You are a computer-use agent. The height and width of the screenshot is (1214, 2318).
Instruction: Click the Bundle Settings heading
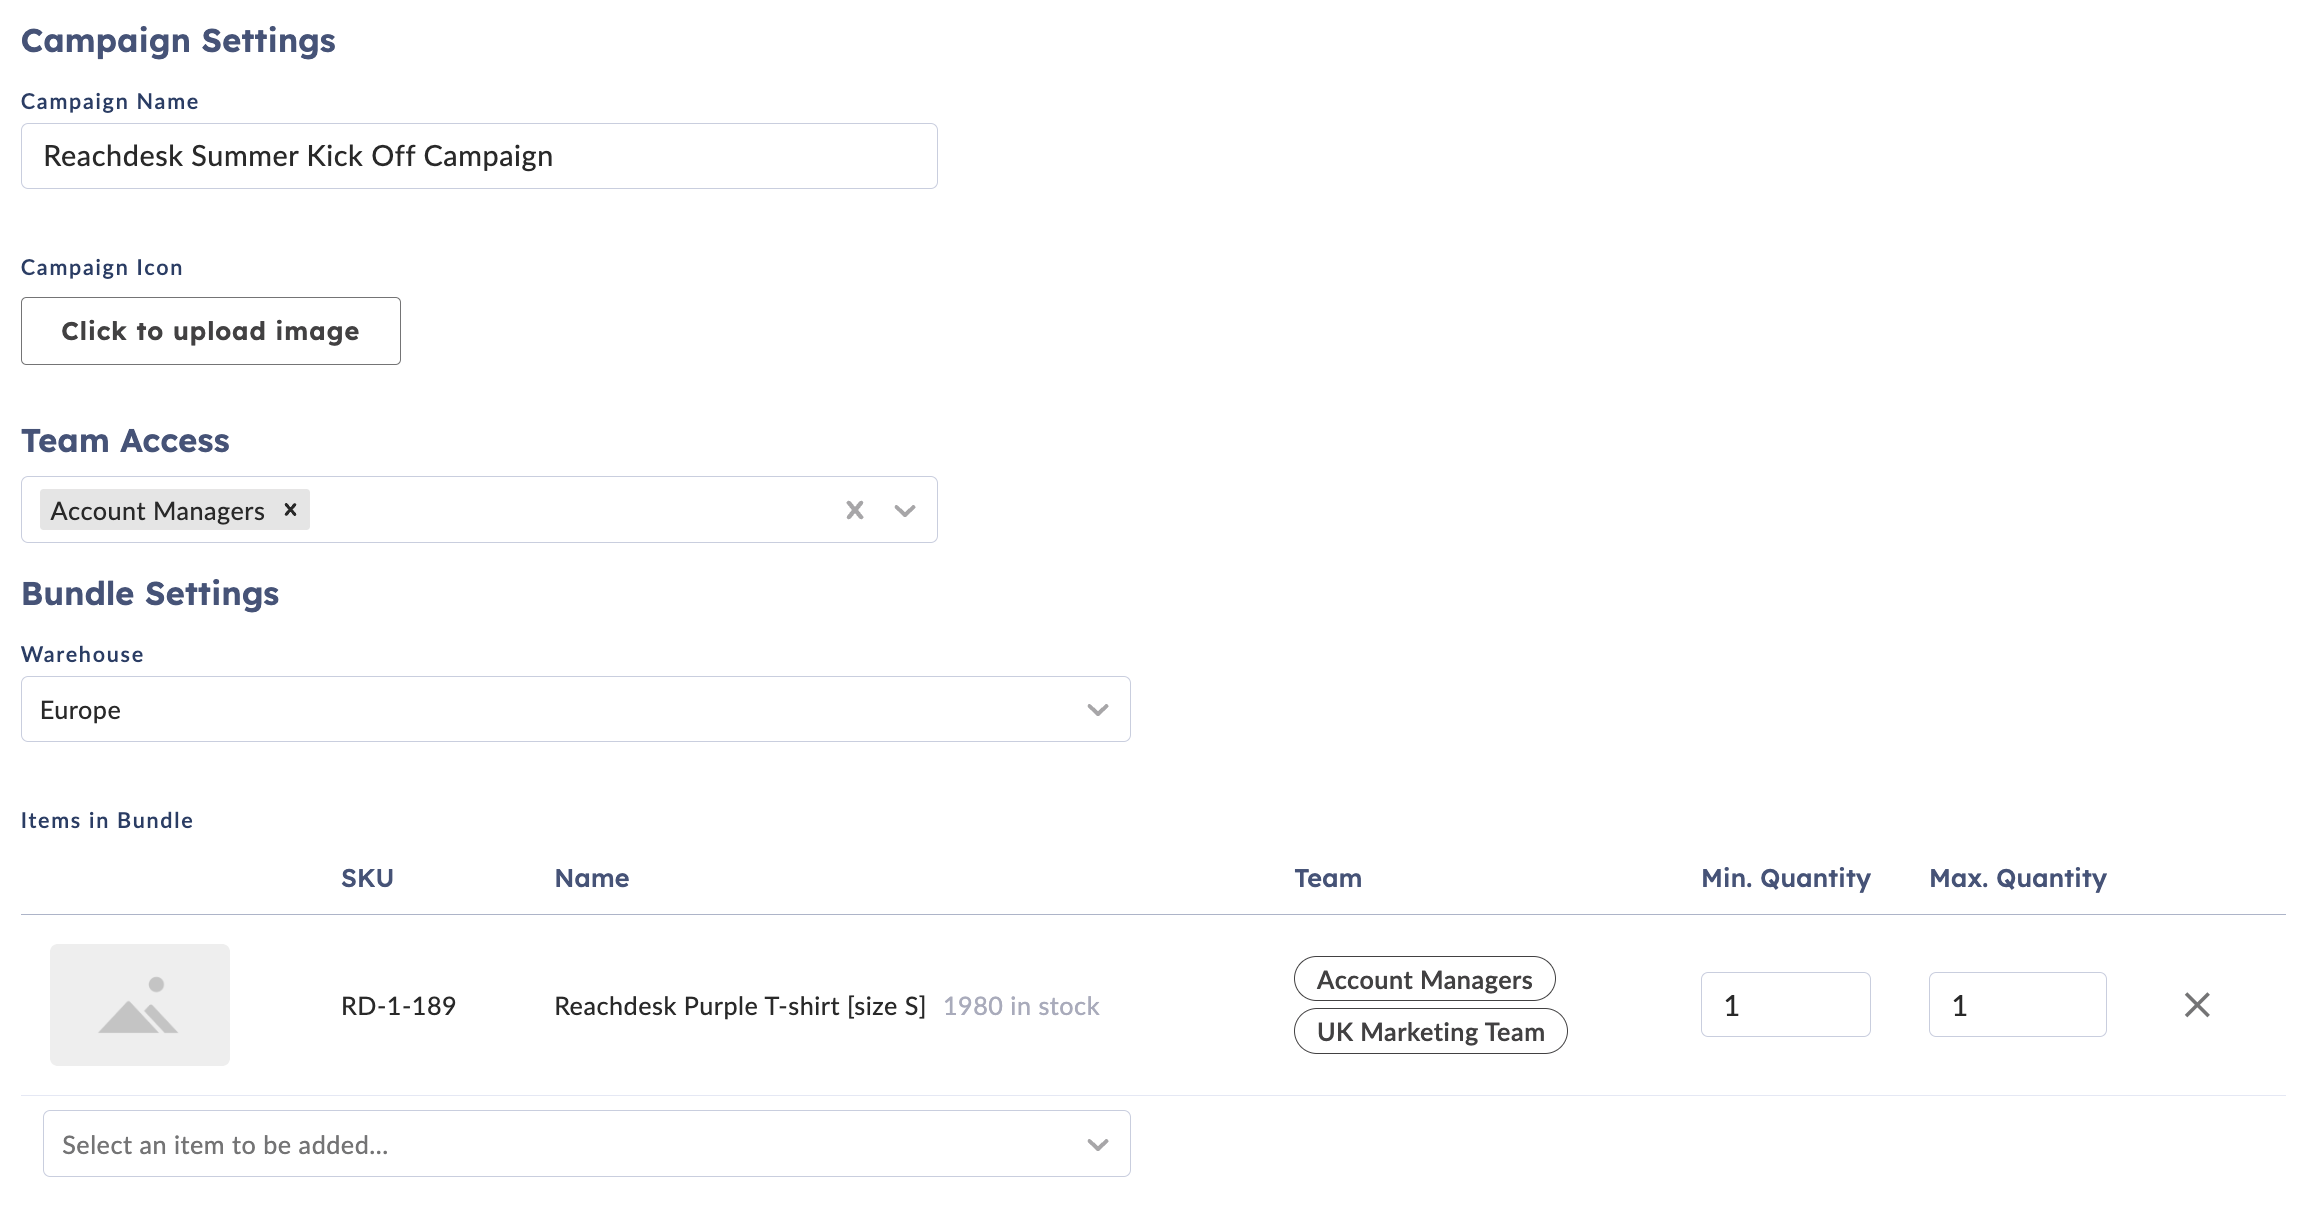(x=150, y=594)
